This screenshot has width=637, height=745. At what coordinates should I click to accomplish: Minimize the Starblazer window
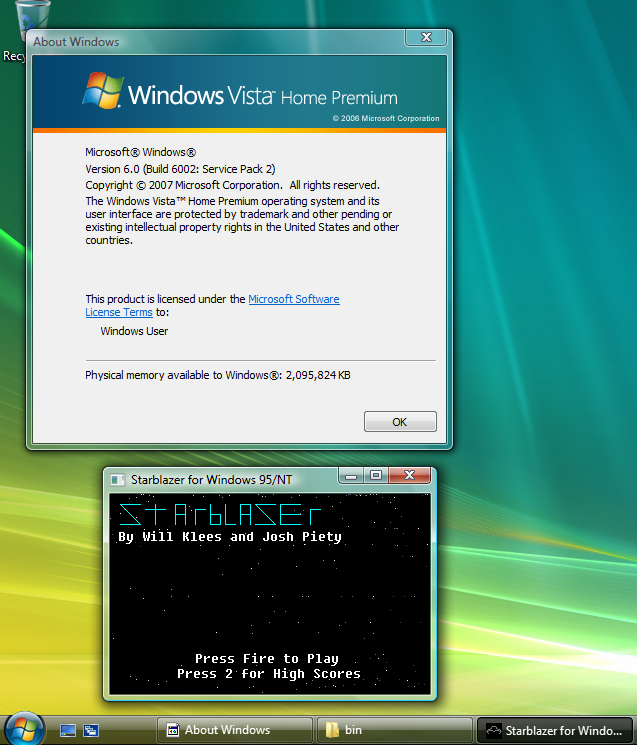coord(350,476)
